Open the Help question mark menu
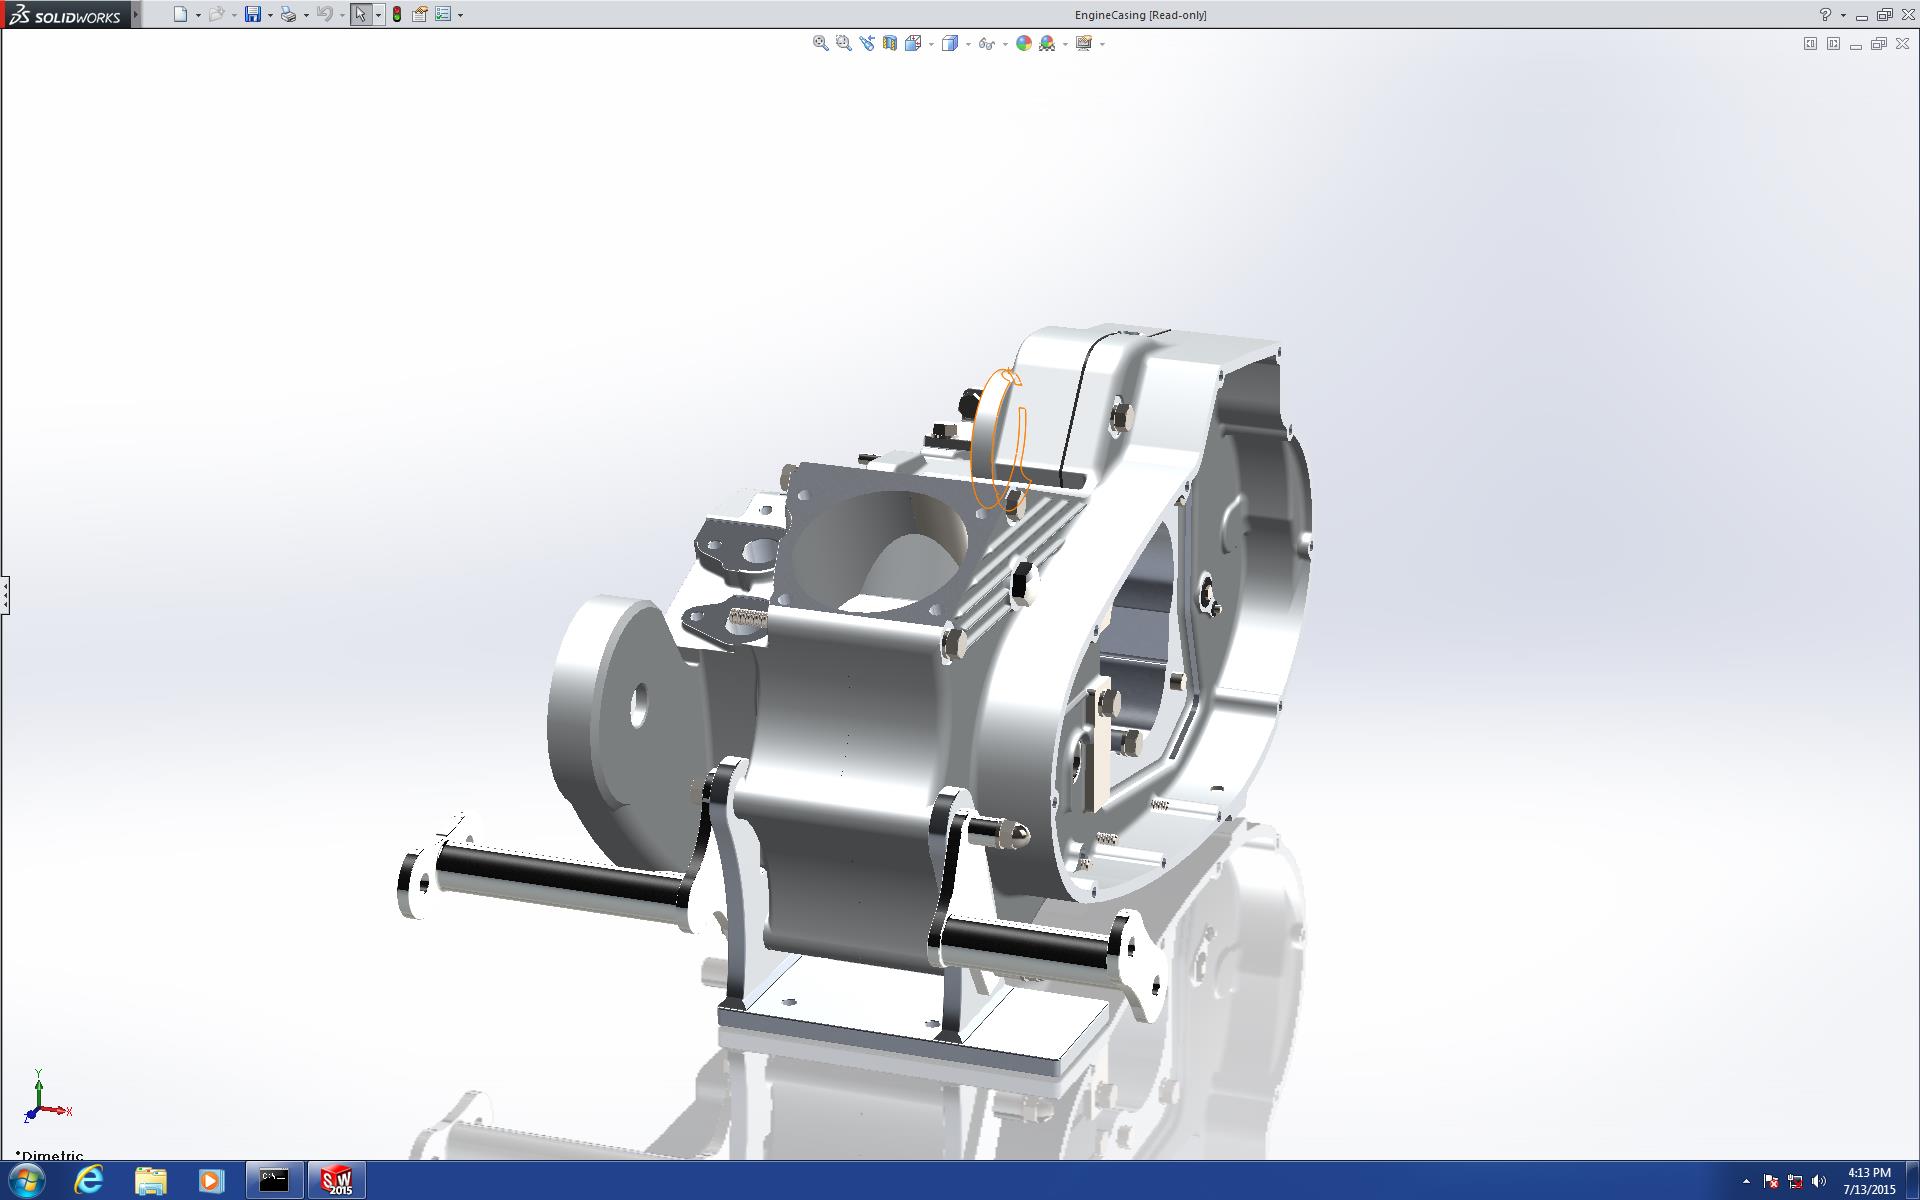This screenshot has height=1200, width=1920. click(1825, 14)
